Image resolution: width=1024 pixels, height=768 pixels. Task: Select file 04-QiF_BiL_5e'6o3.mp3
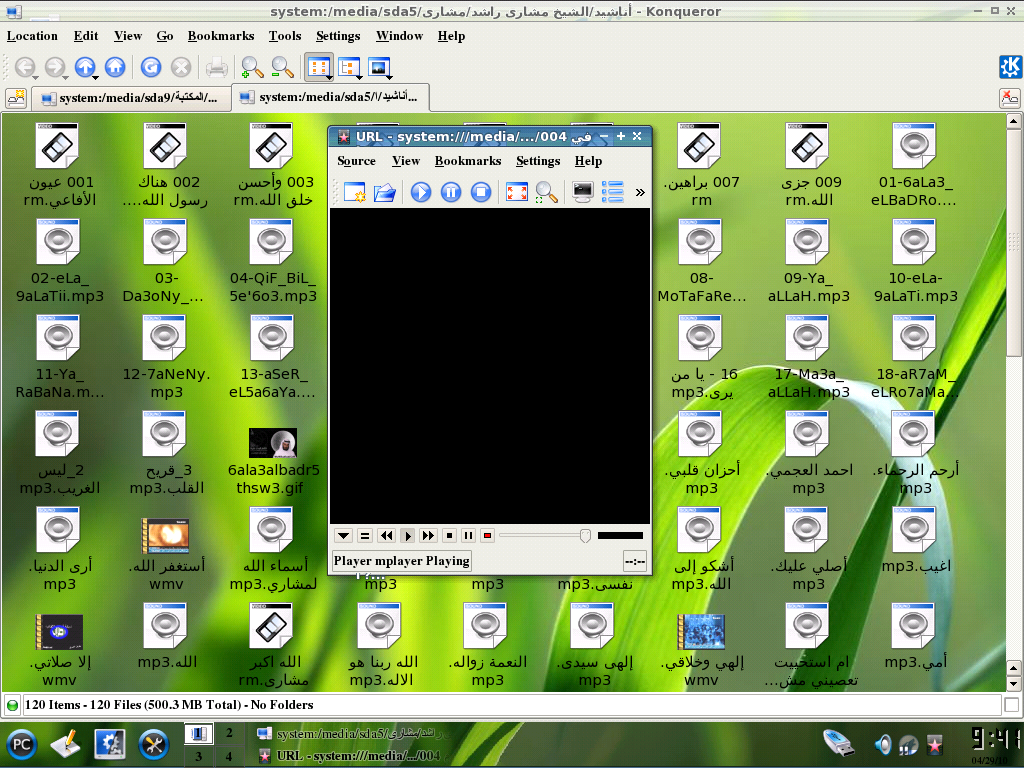coord(272,261)
